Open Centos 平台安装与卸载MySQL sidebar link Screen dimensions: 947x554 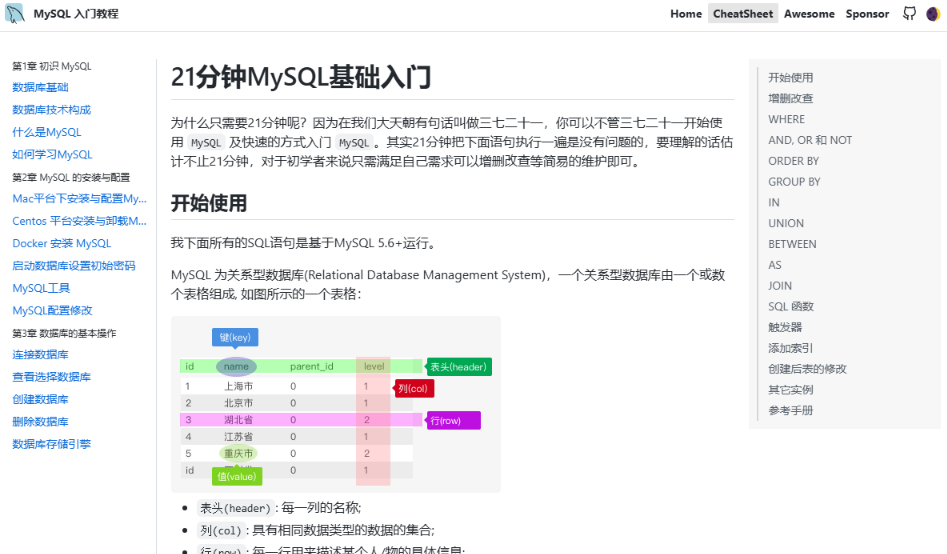79,221
